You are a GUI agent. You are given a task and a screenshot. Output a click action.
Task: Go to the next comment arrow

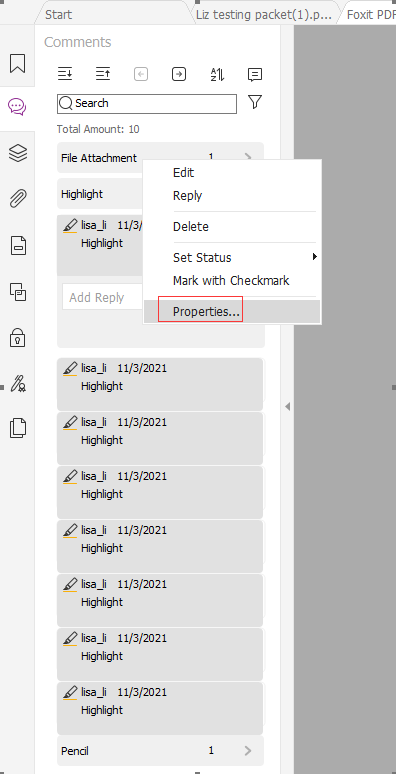(179, 75)
